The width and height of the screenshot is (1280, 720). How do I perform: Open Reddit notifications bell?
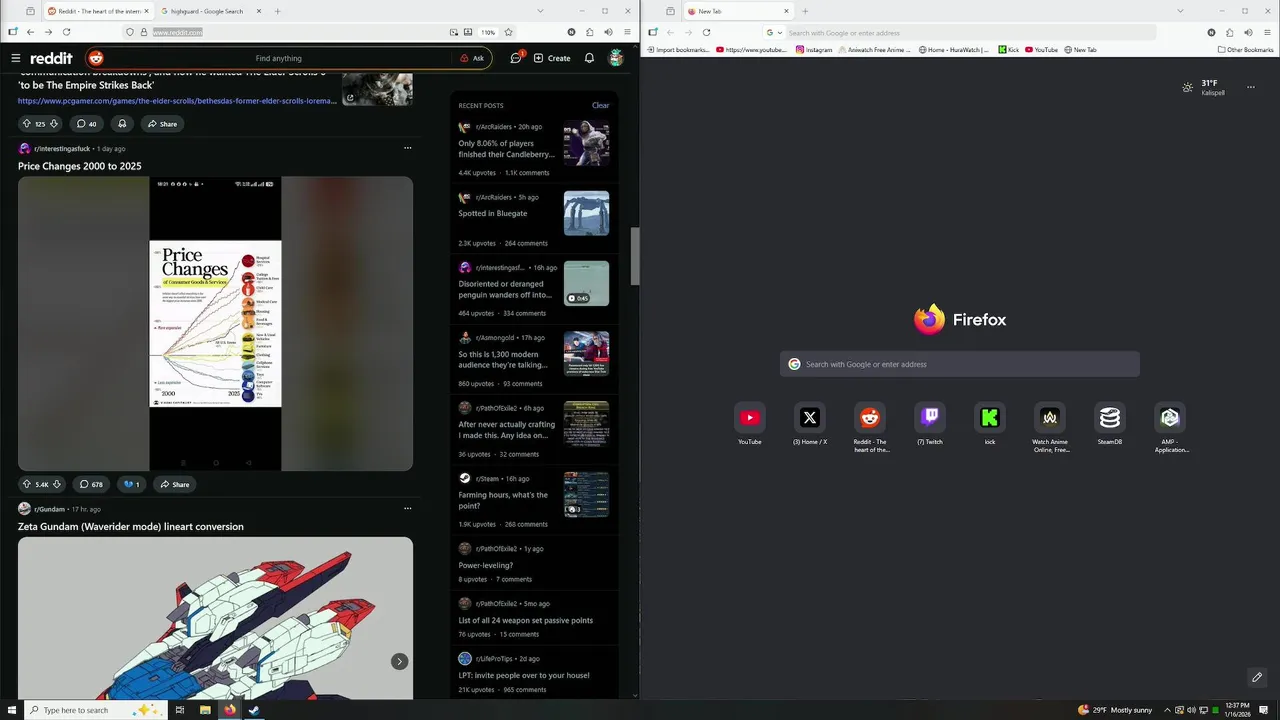[589, 58]
